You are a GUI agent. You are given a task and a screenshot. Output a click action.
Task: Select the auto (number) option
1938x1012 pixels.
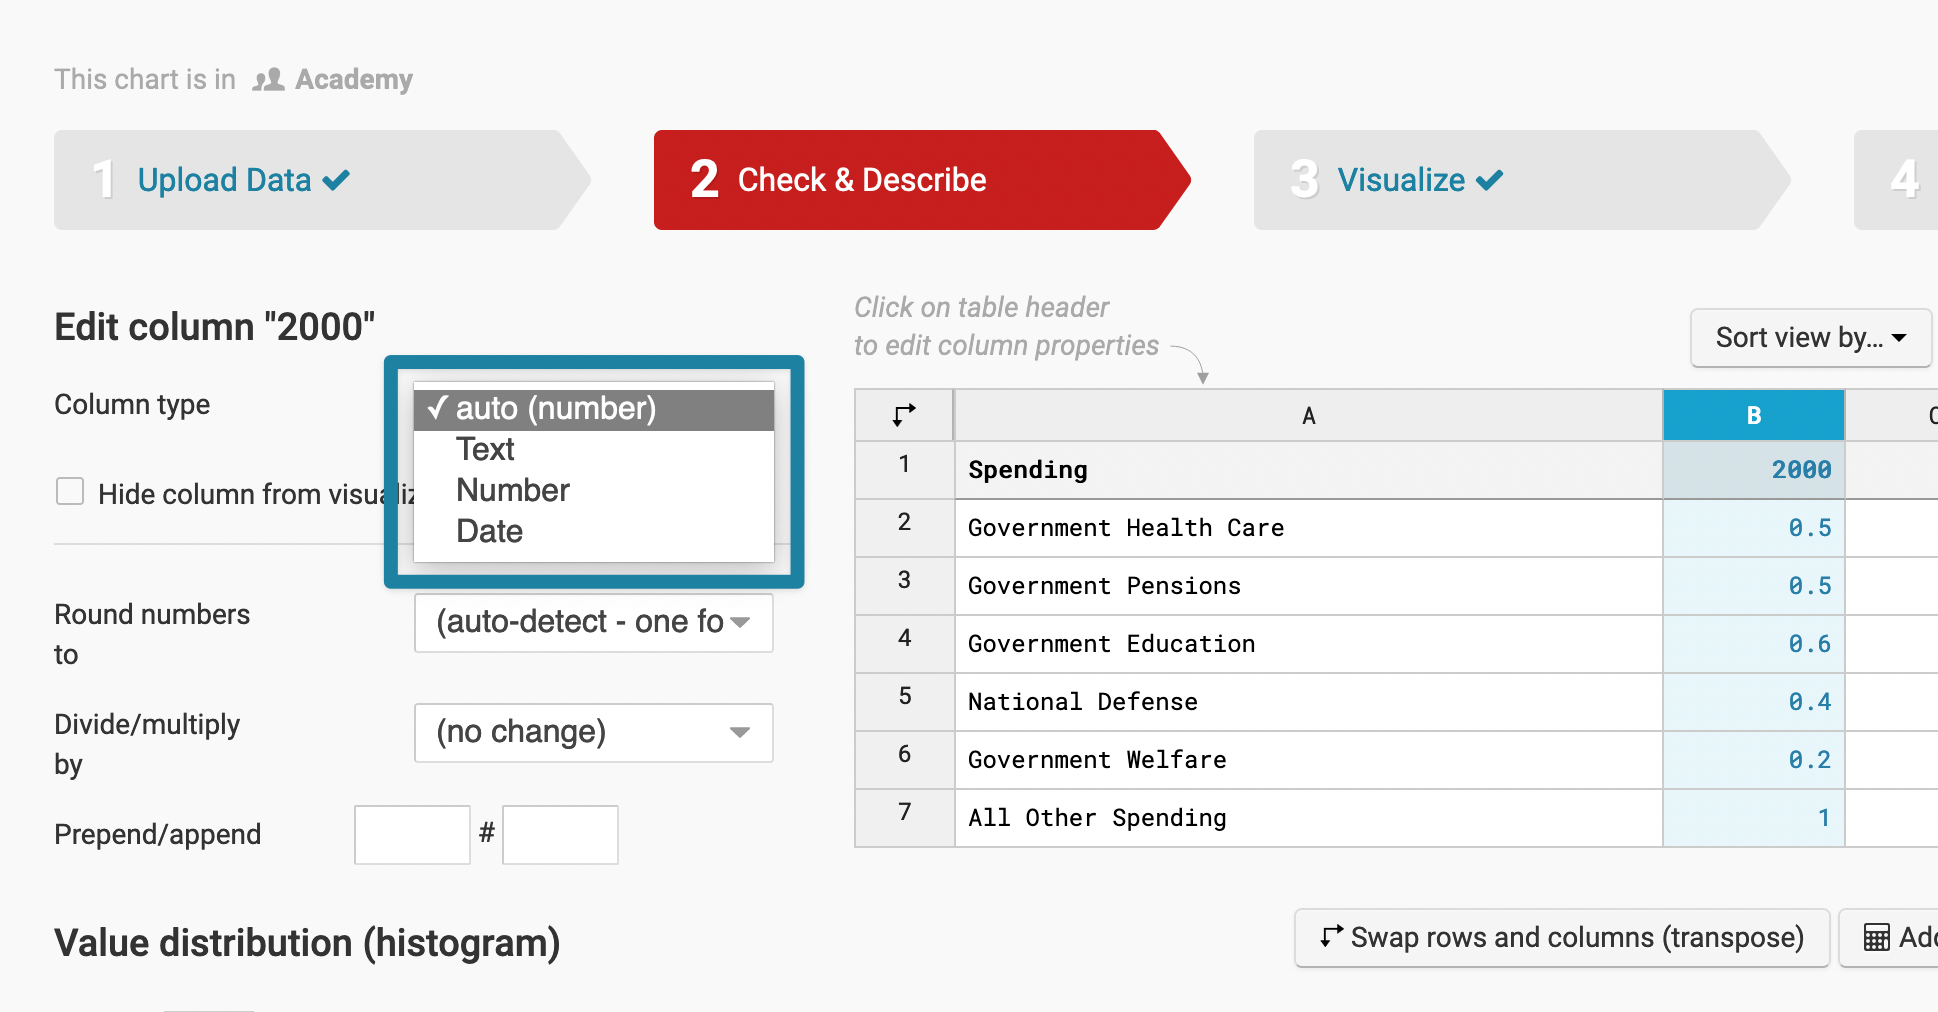(556, 409)
